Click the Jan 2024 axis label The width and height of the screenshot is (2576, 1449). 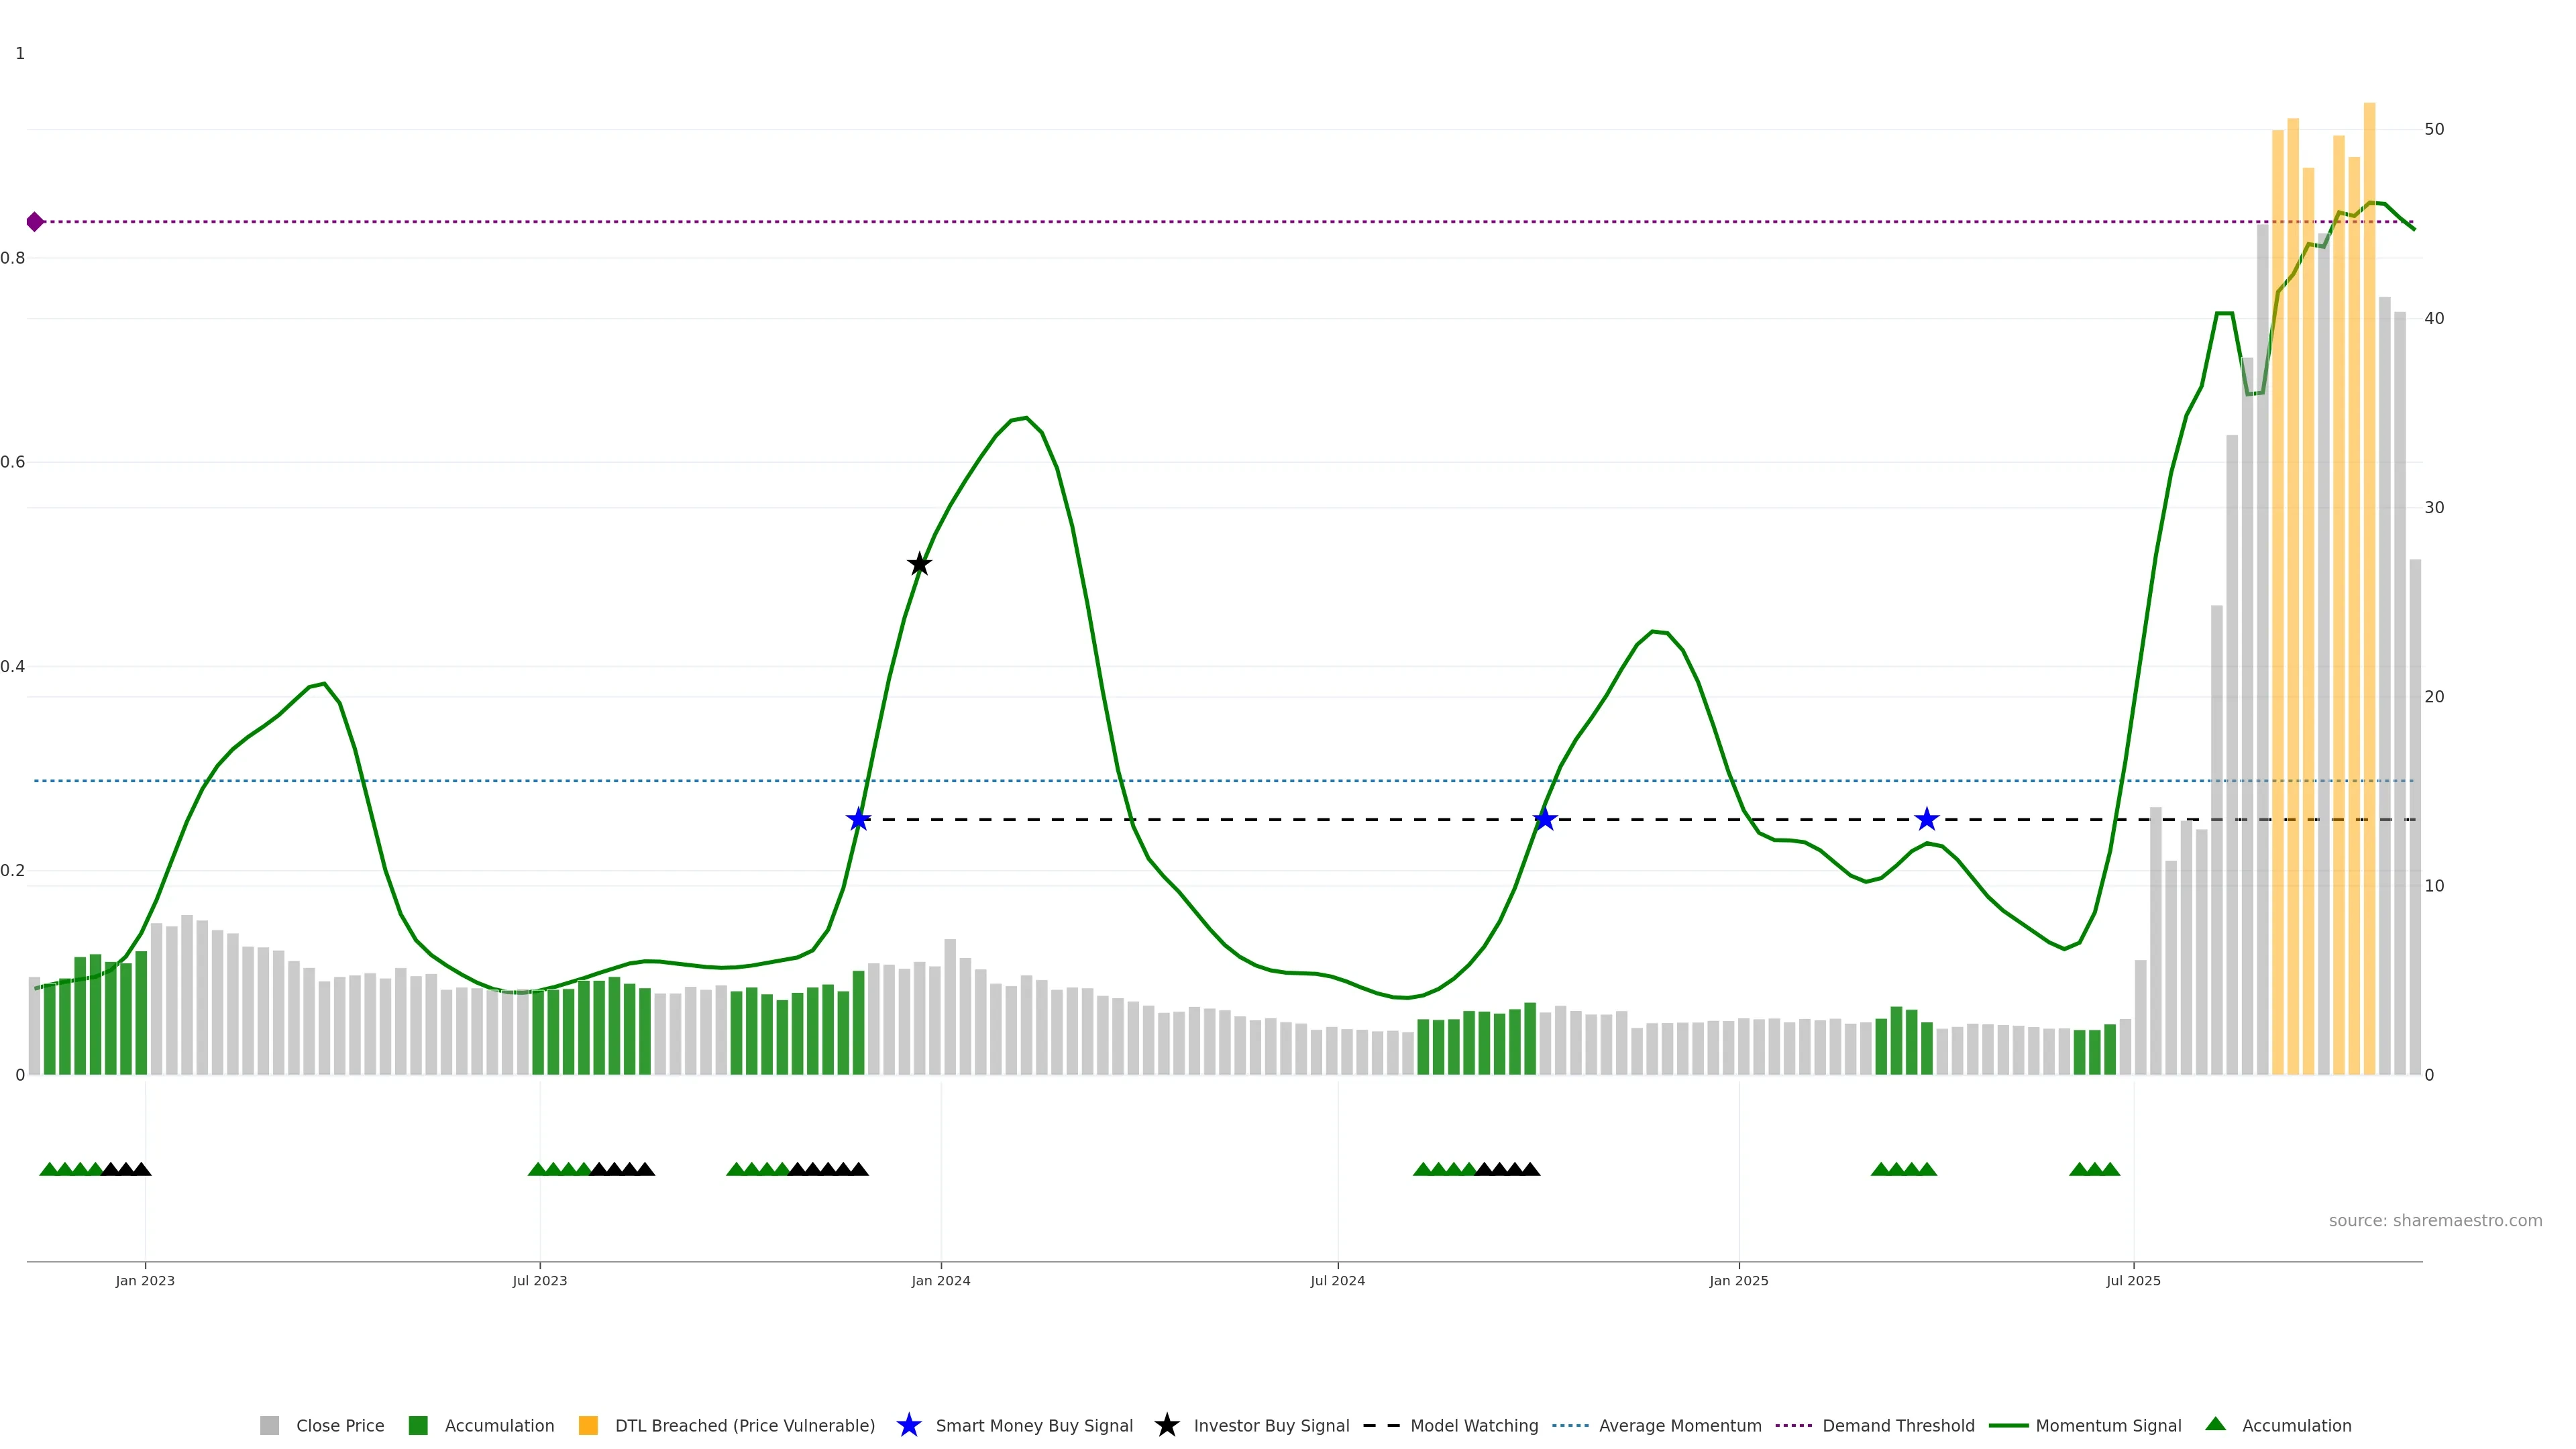[940, 1280]
